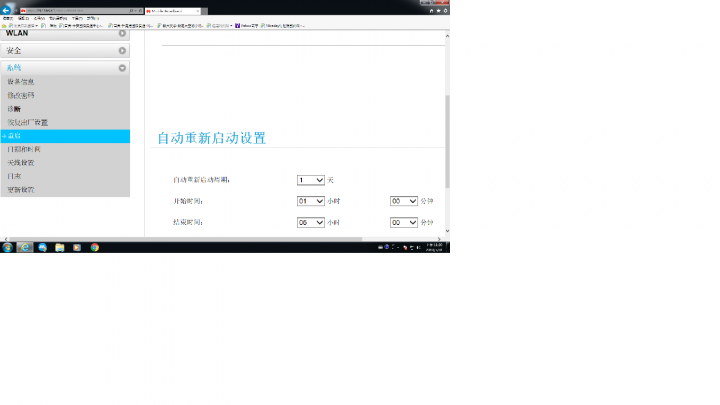Viewport: 720px width, 405px height.
Task: Click Internet Explorer taskbar icon
Action: coord(25,248)
